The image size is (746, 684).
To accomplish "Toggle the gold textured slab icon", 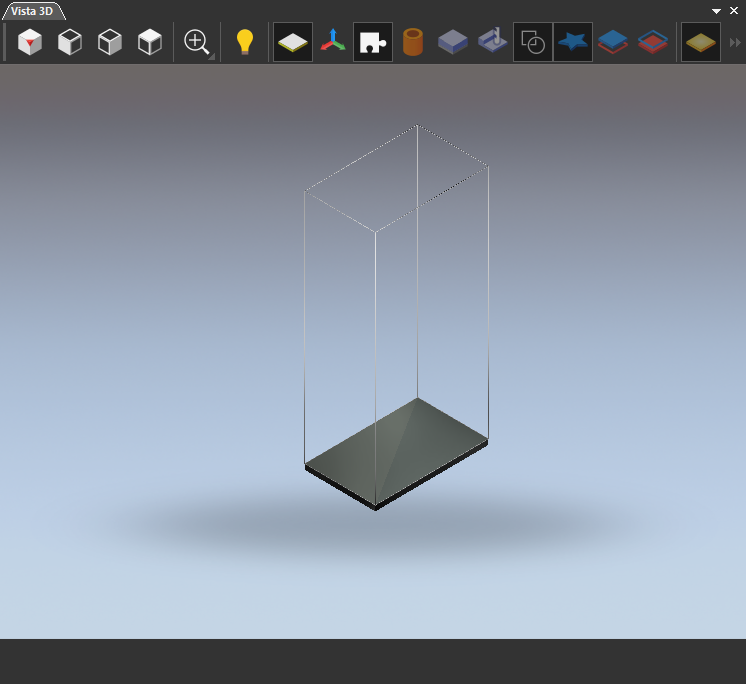I will point(701,42).
